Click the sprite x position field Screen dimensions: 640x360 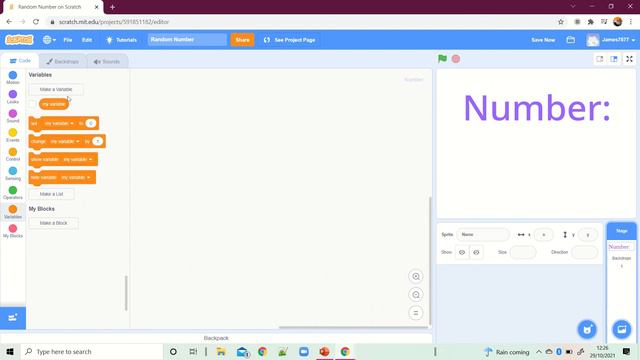[x=543, y=235]
